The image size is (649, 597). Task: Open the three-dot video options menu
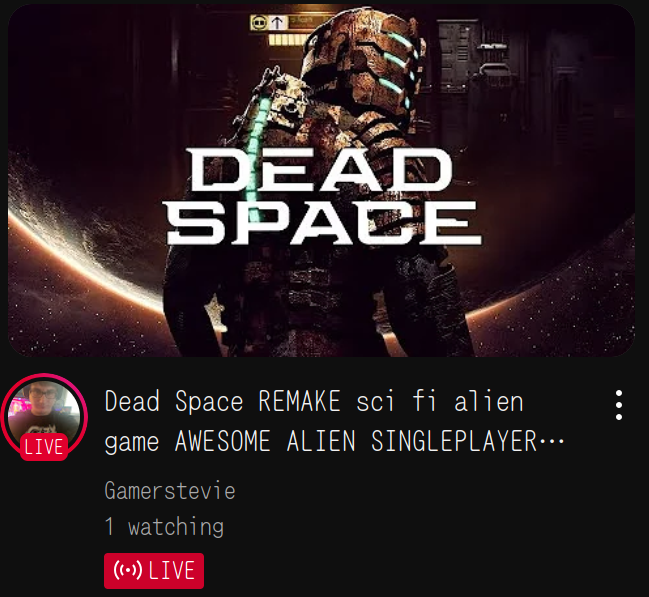618,405
